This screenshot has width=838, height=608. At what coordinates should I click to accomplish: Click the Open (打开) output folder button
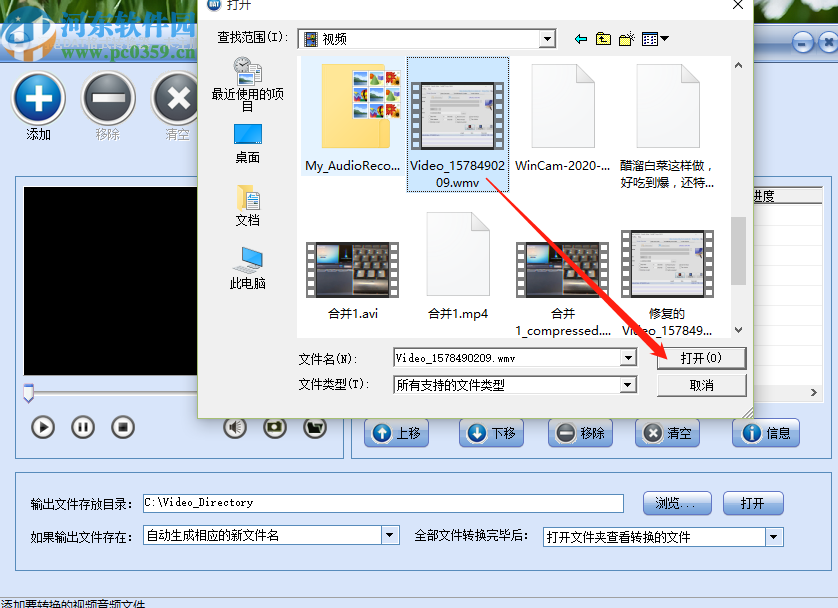click(753, 503)
